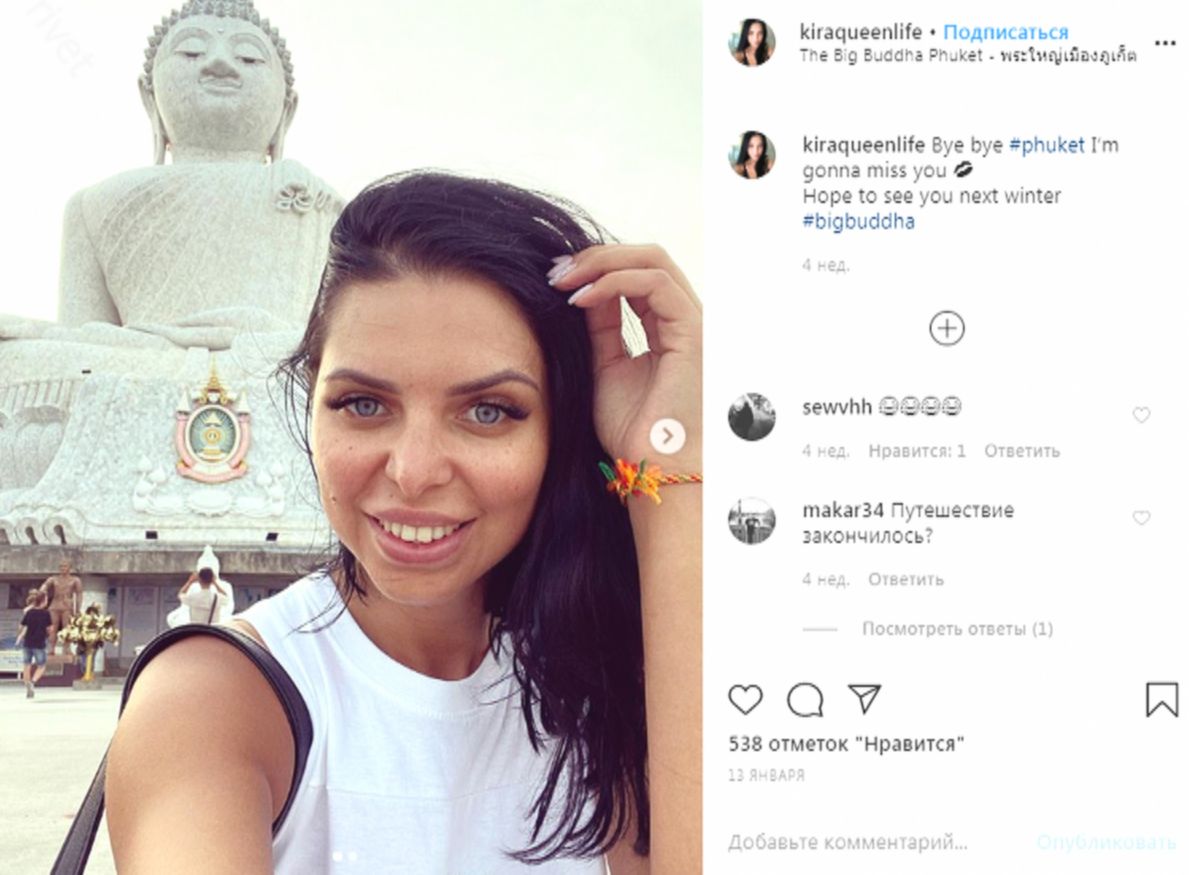Focus the "Добавьте комментарий" field
The height and width of the screenshot is (875, 1189).
[872, 842]
